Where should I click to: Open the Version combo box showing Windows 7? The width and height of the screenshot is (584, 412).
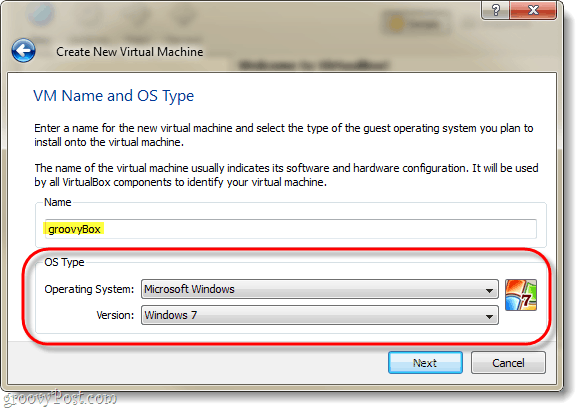320,316
